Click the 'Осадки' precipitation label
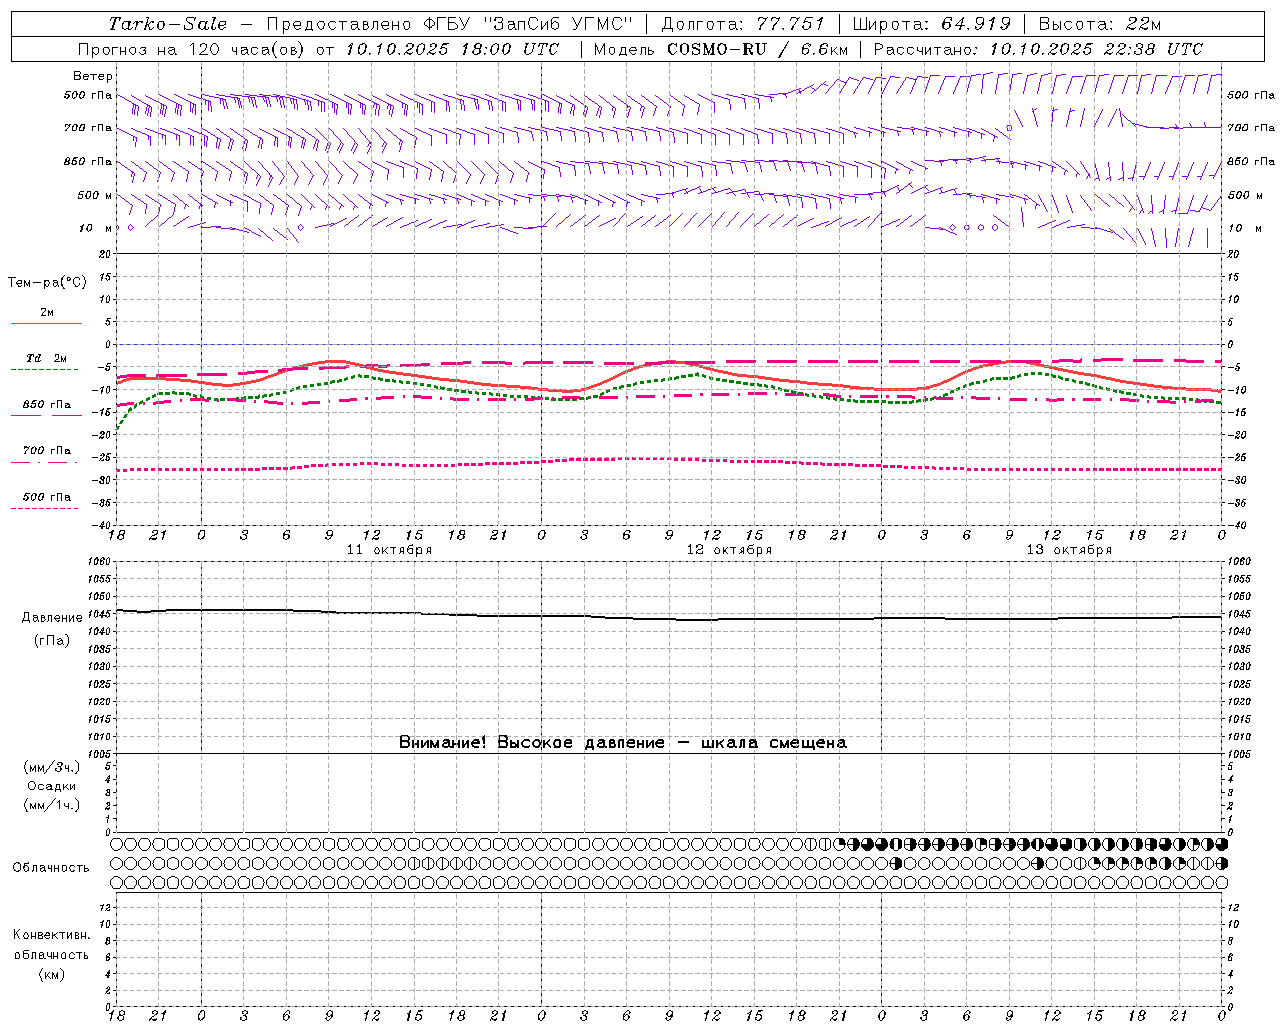Image resolution: width=1280 pixels, height=1024 pixels. pyautogui.click(x=52, y=786)
